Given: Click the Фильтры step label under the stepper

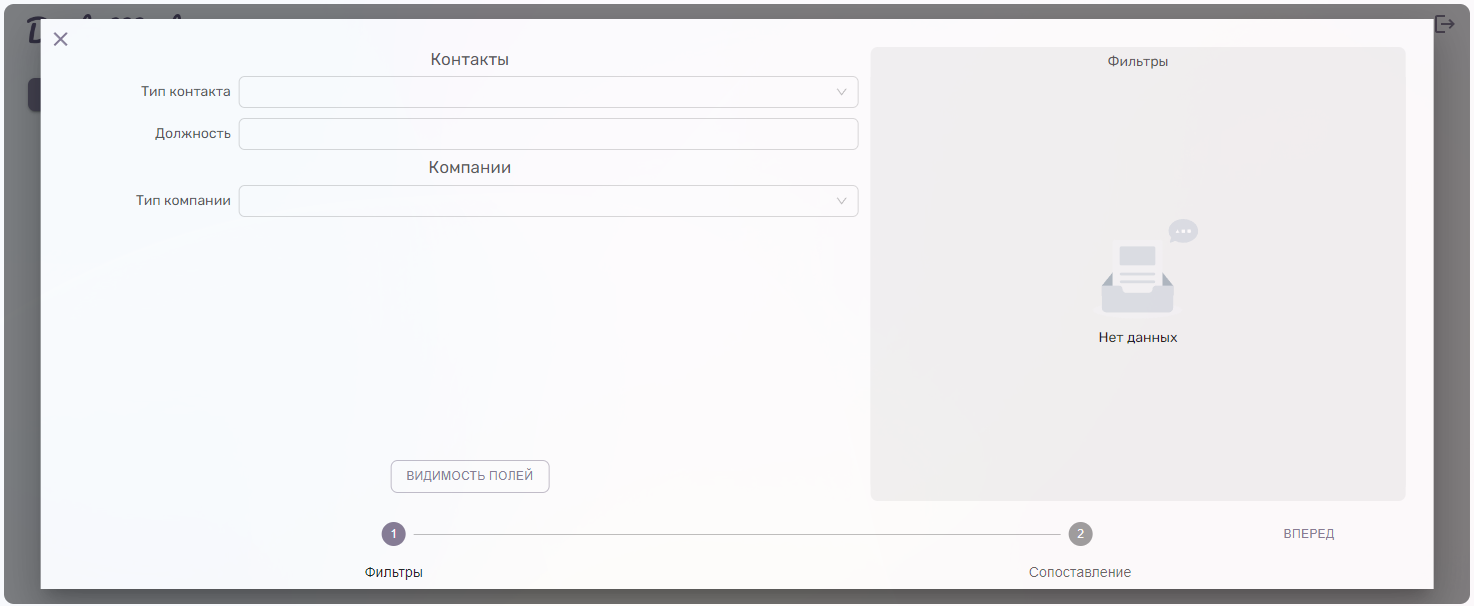Looking at the screenshot, I should pos(393,572).
